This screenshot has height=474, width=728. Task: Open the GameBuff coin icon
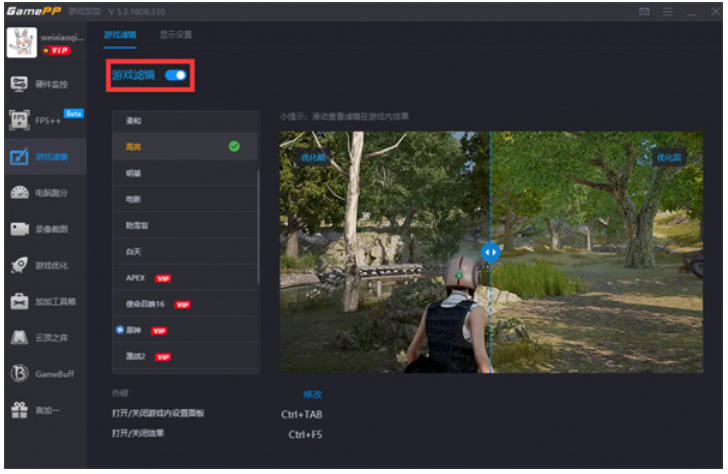[20, 373]
